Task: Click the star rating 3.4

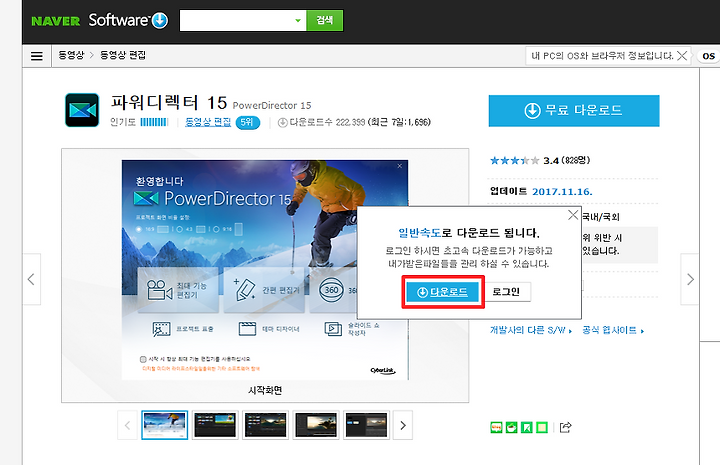Action: (540, 161)
